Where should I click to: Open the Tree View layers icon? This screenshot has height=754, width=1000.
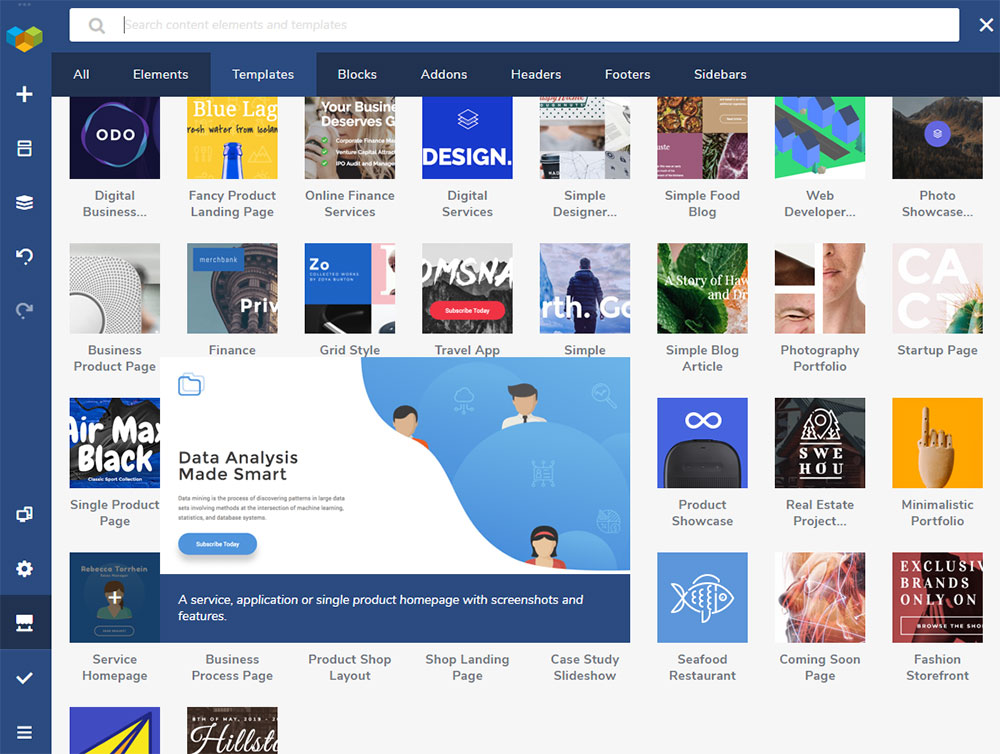pos(24,202)
